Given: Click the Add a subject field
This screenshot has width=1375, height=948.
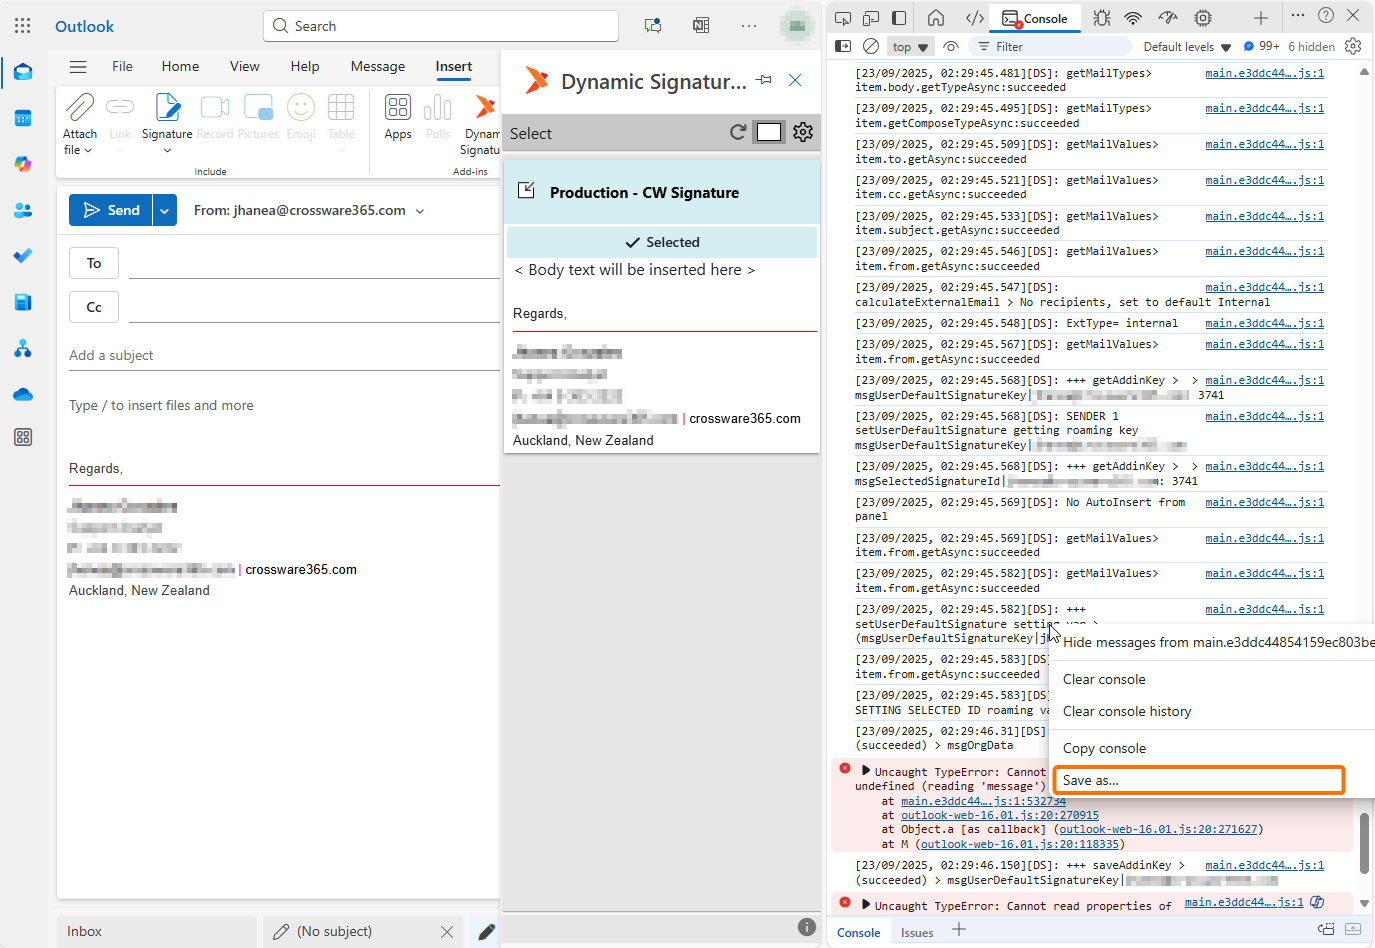Looking at the screenshot, I should point(280,355).
